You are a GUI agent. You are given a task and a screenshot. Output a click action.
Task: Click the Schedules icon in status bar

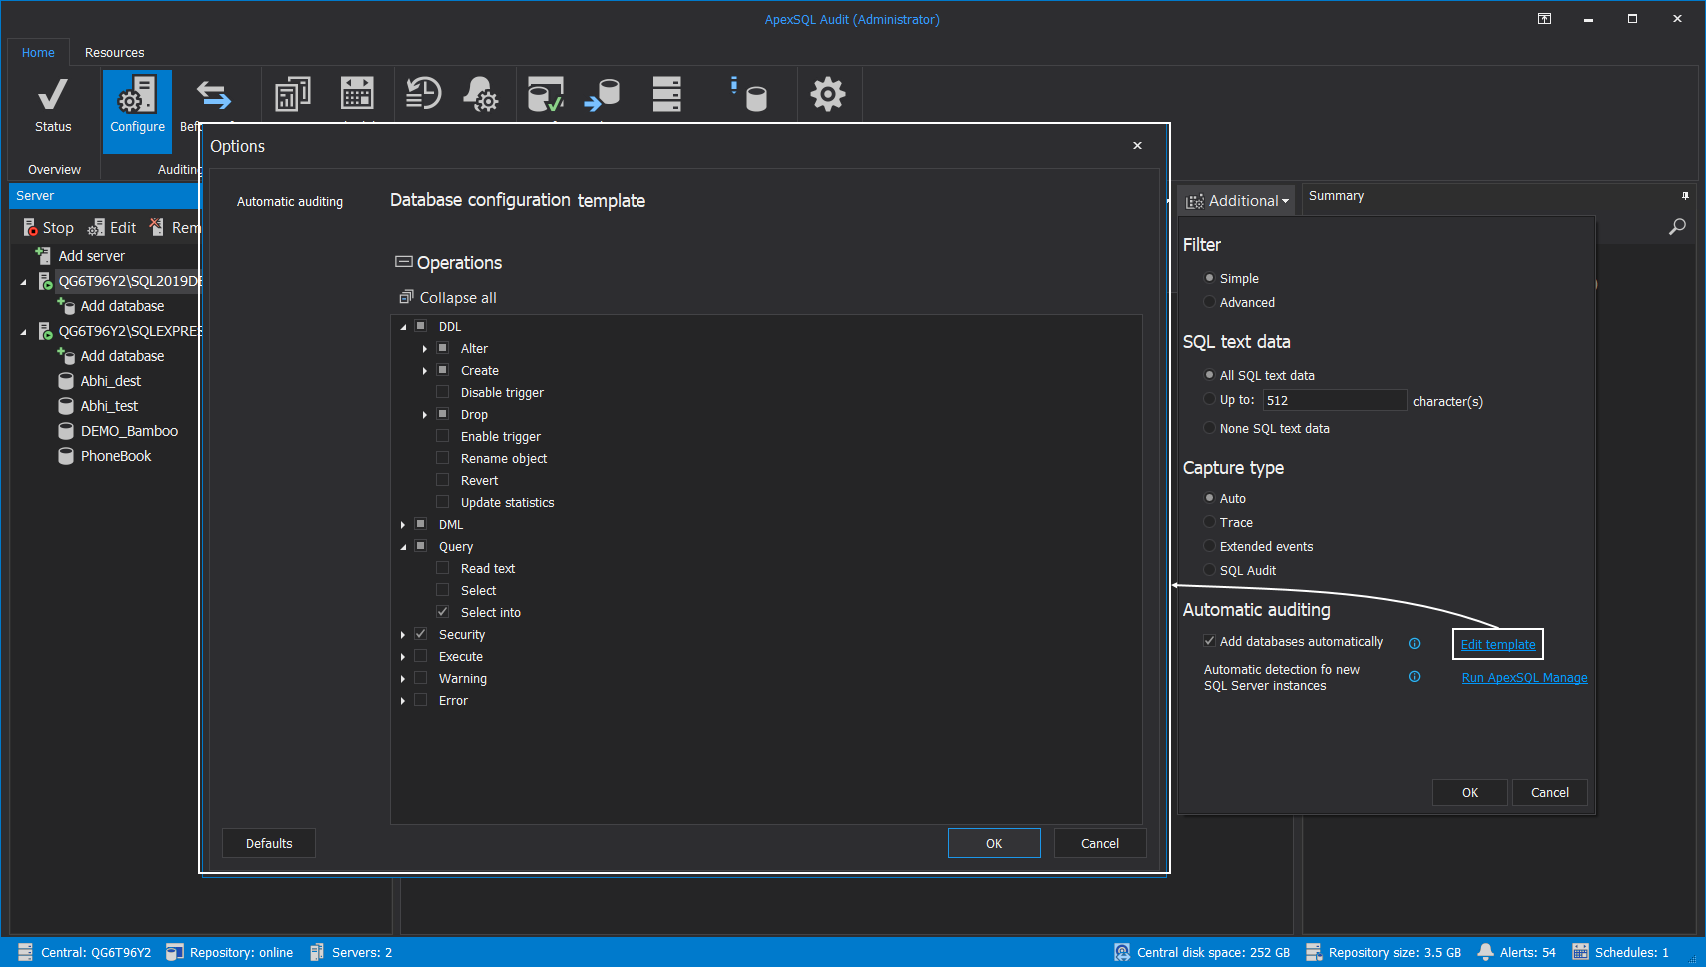tap(1580, 952)
